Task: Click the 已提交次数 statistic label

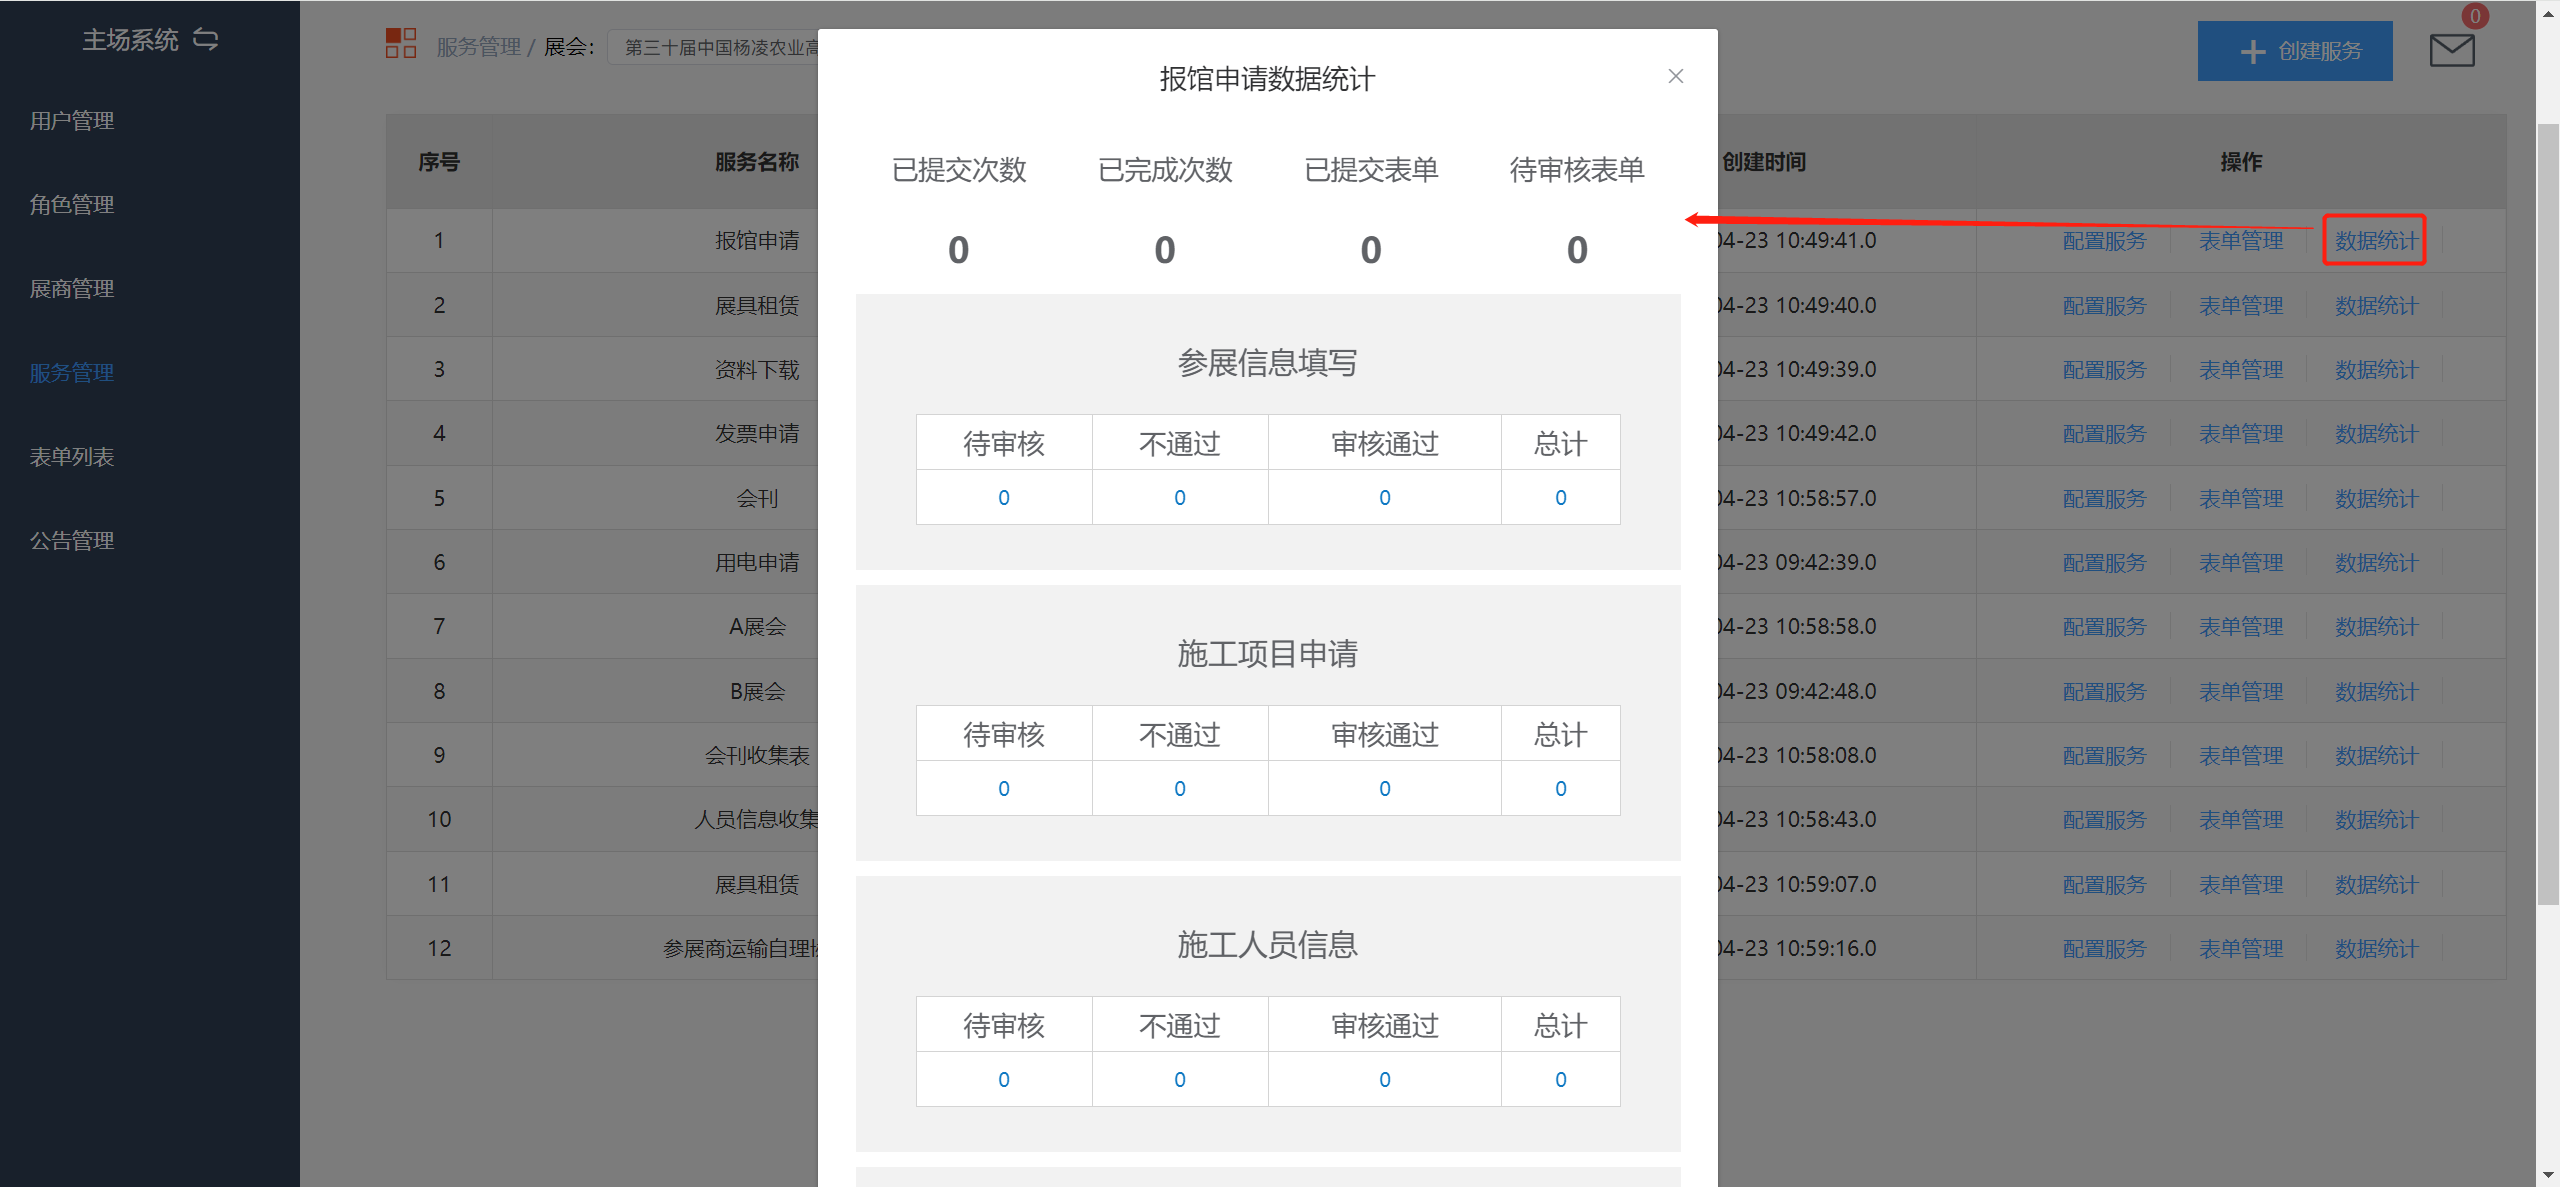Action: click(959, 170)
